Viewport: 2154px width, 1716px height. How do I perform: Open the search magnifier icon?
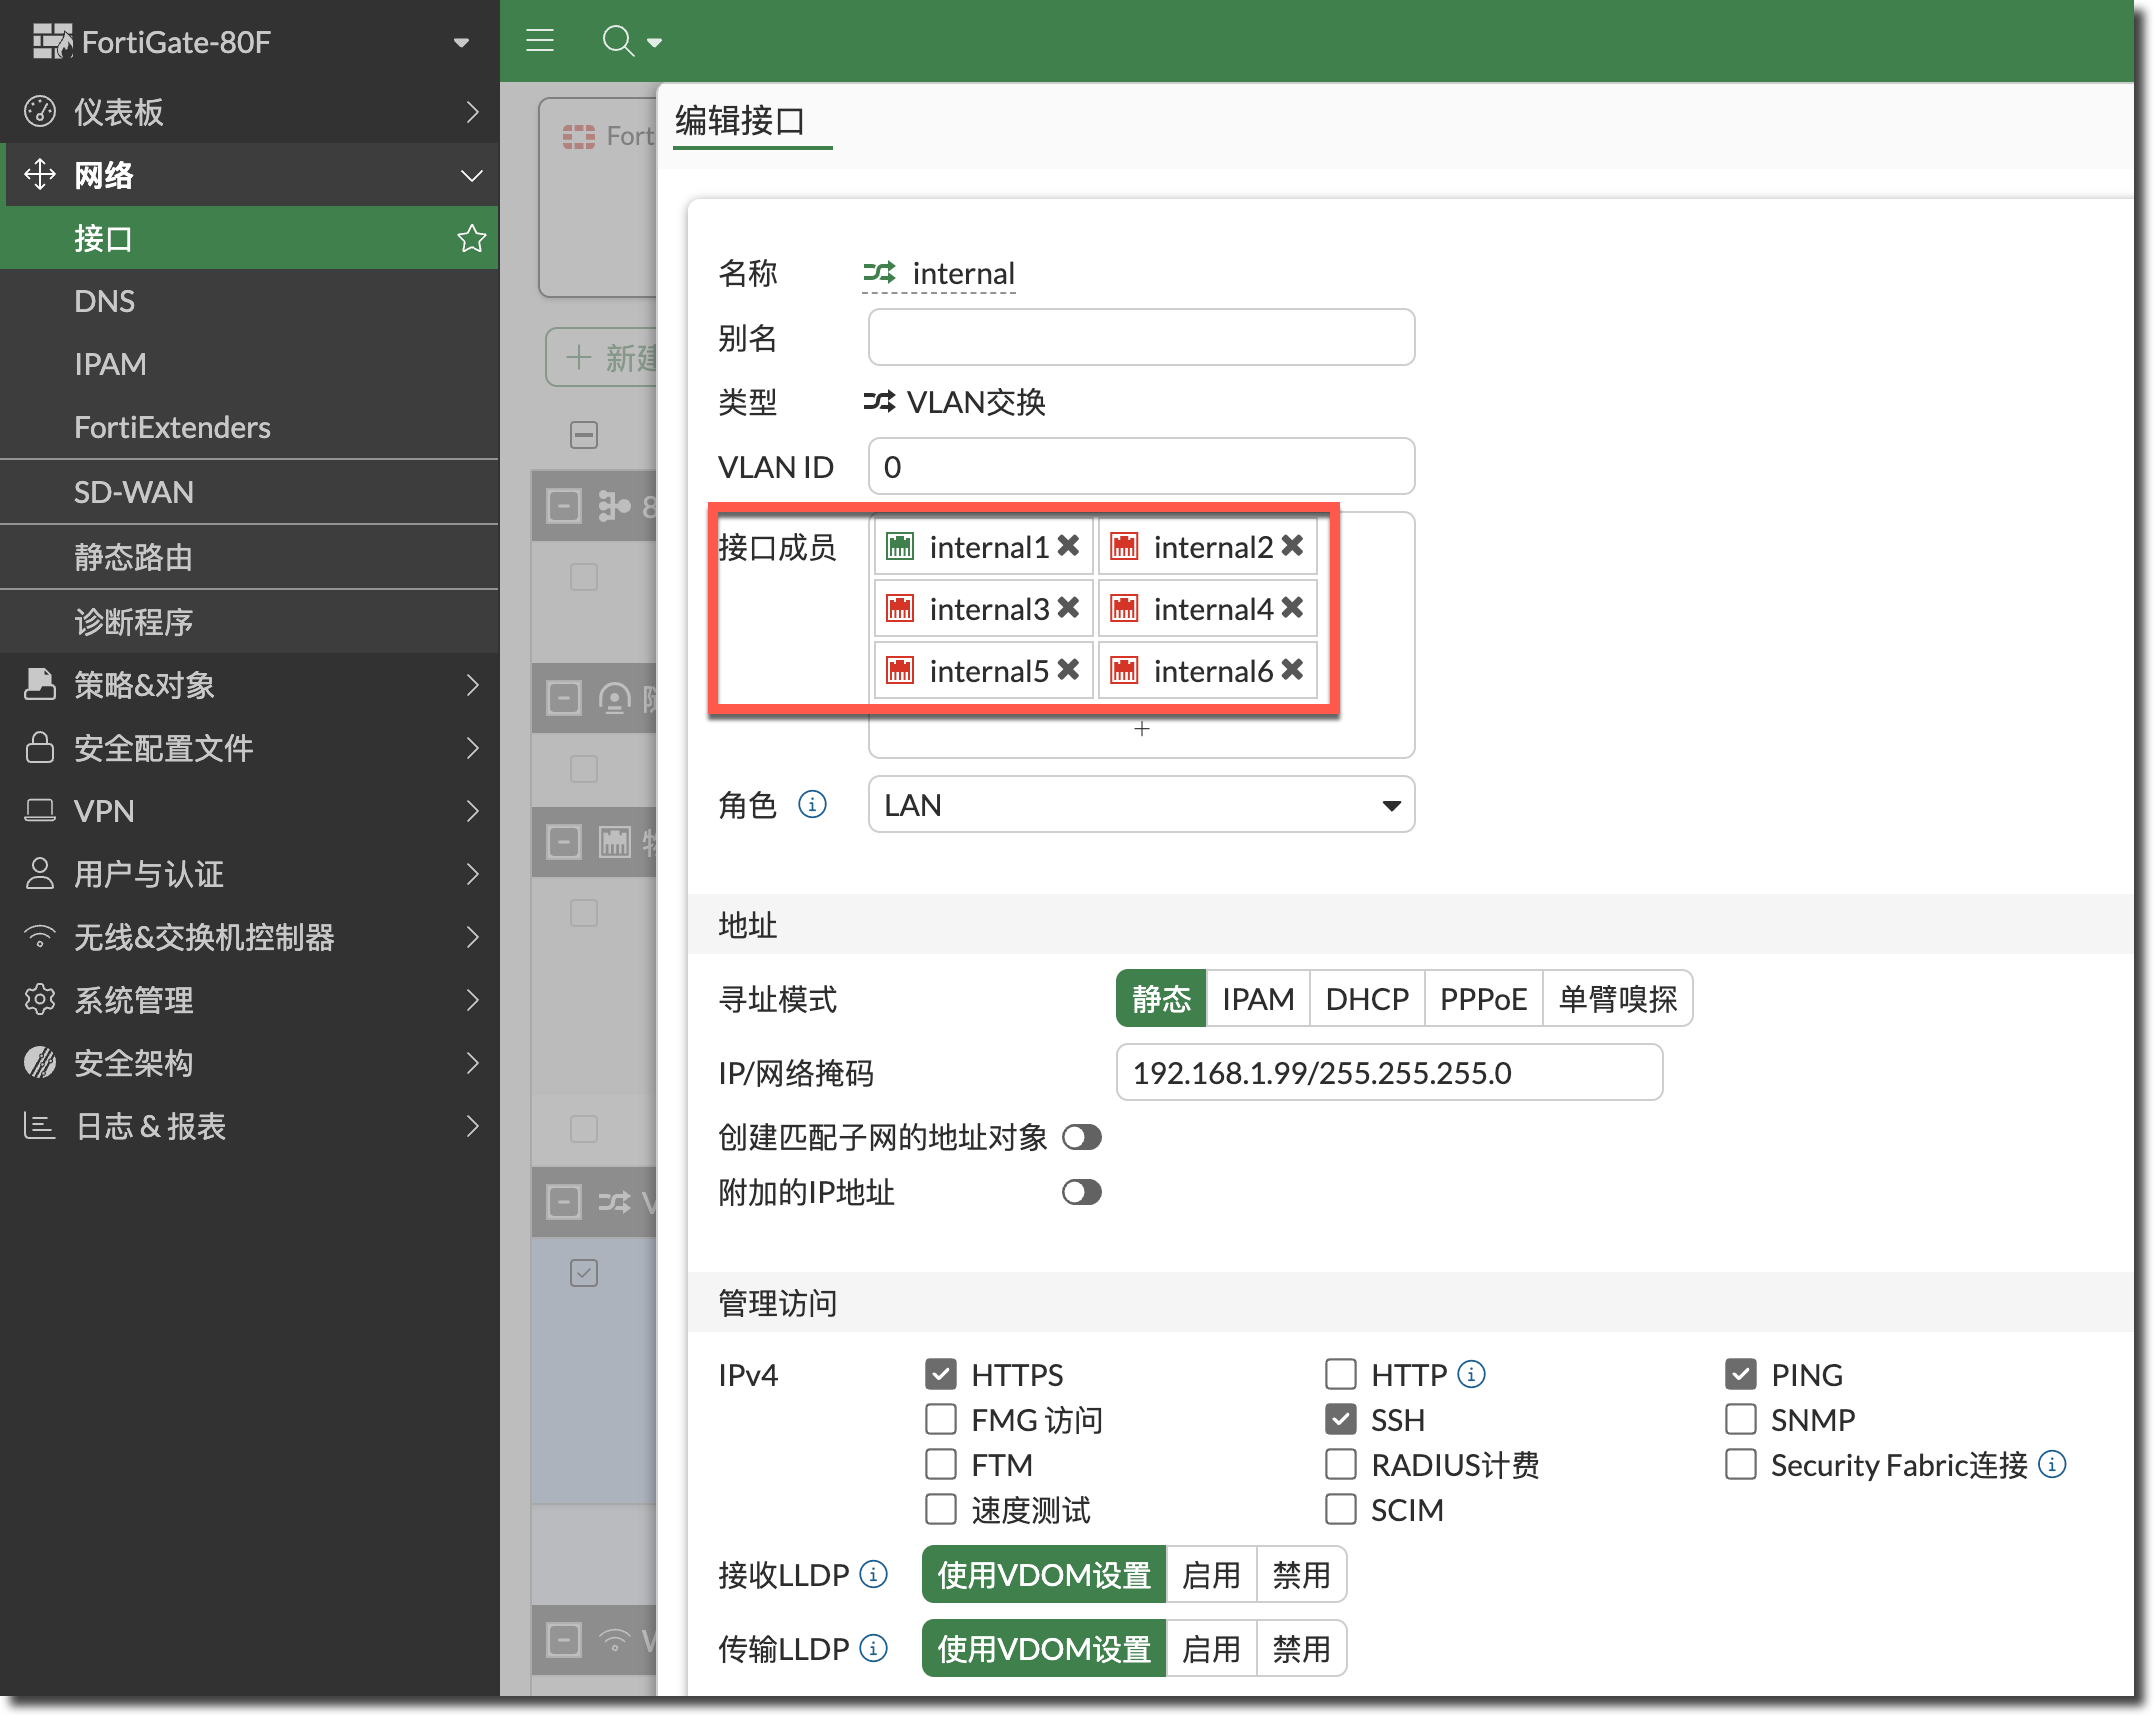pyautogui.click(x=618, y=41)
